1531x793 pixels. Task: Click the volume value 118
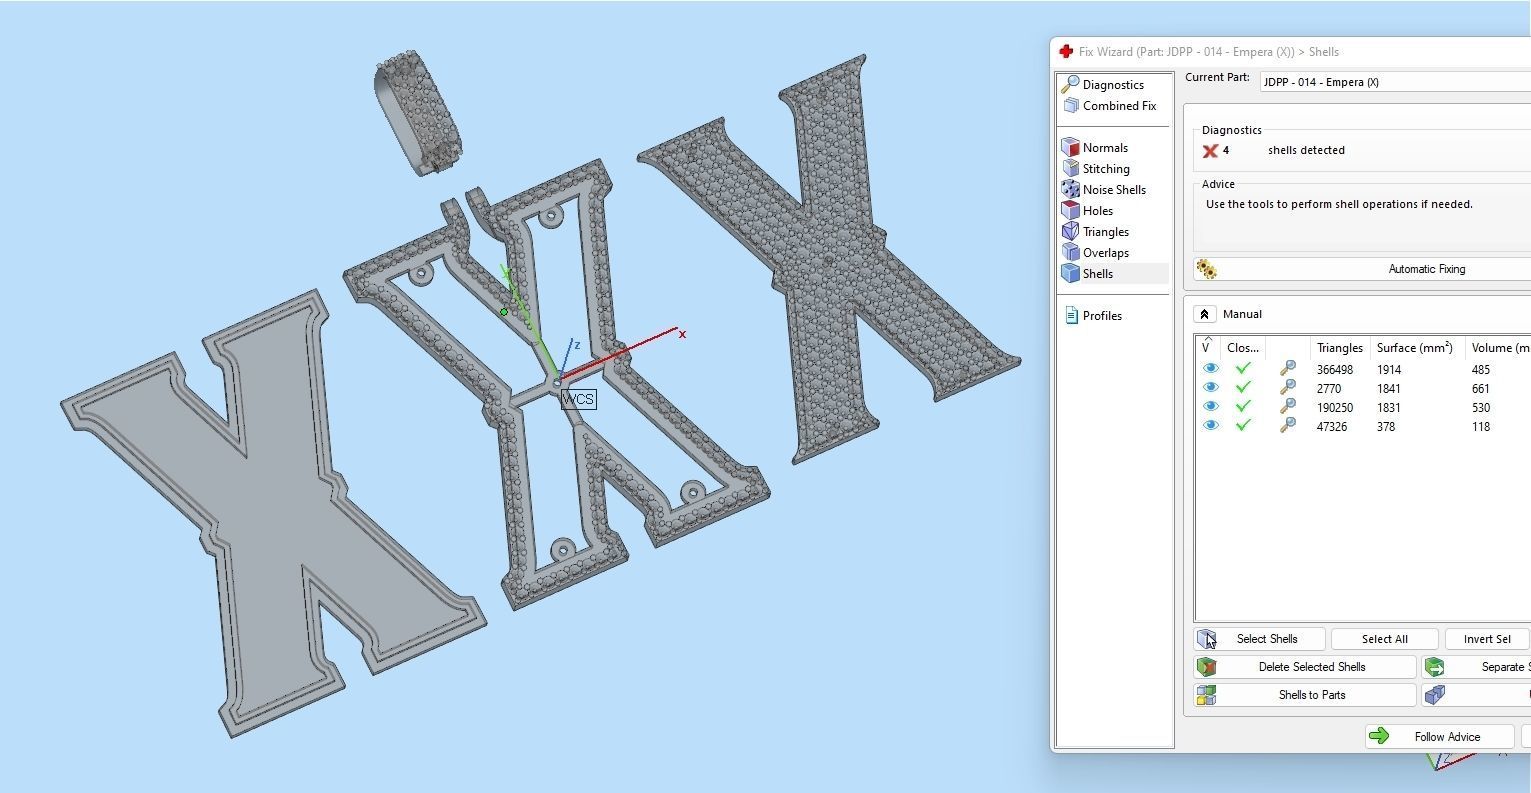1481,427
